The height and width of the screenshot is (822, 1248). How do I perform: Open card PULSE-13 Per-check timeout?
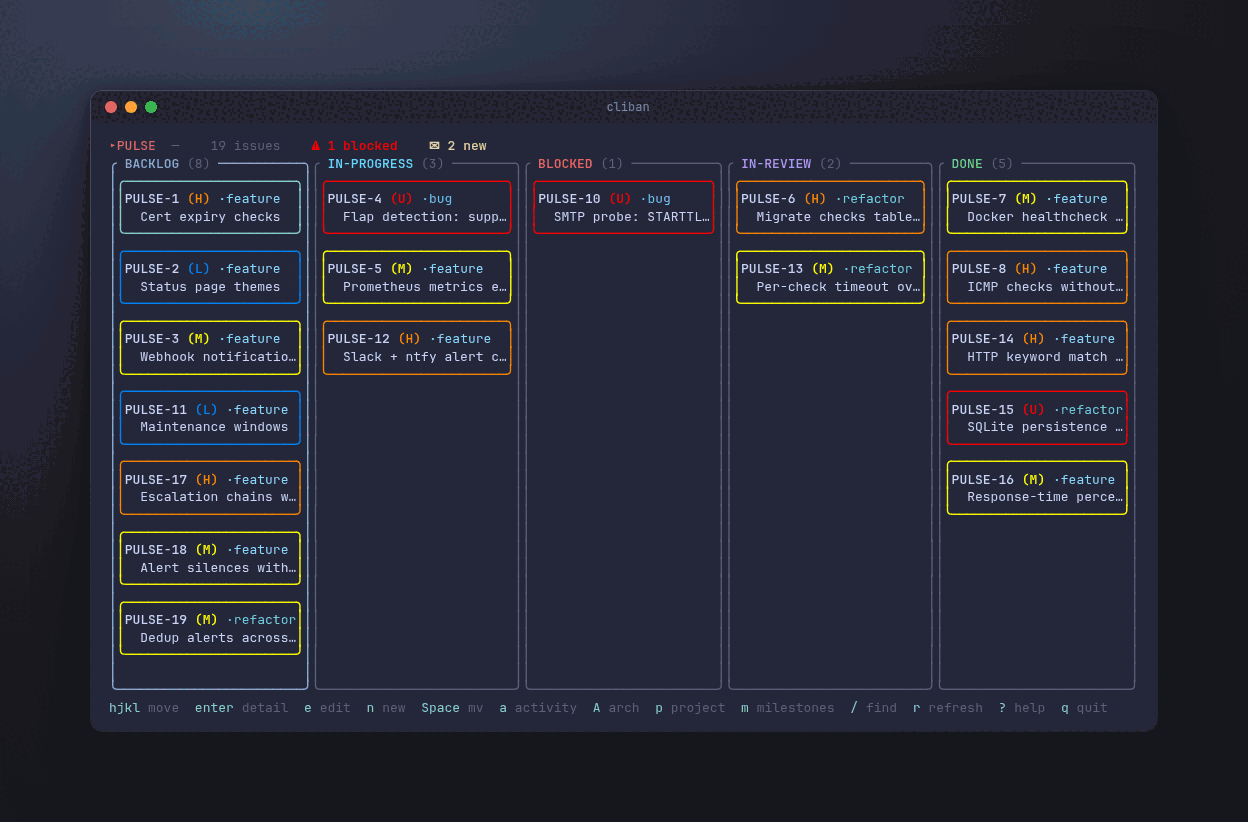830,277
